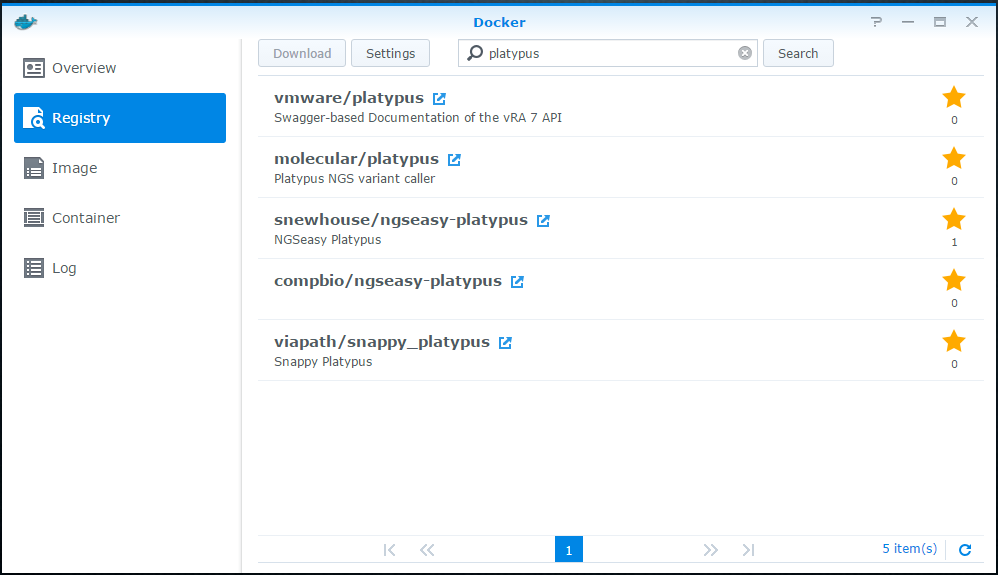Screen dimensions: 998x575
Task: Click the star on snewhouse/ngseasy-platypus row
Action: pos(954,219)
